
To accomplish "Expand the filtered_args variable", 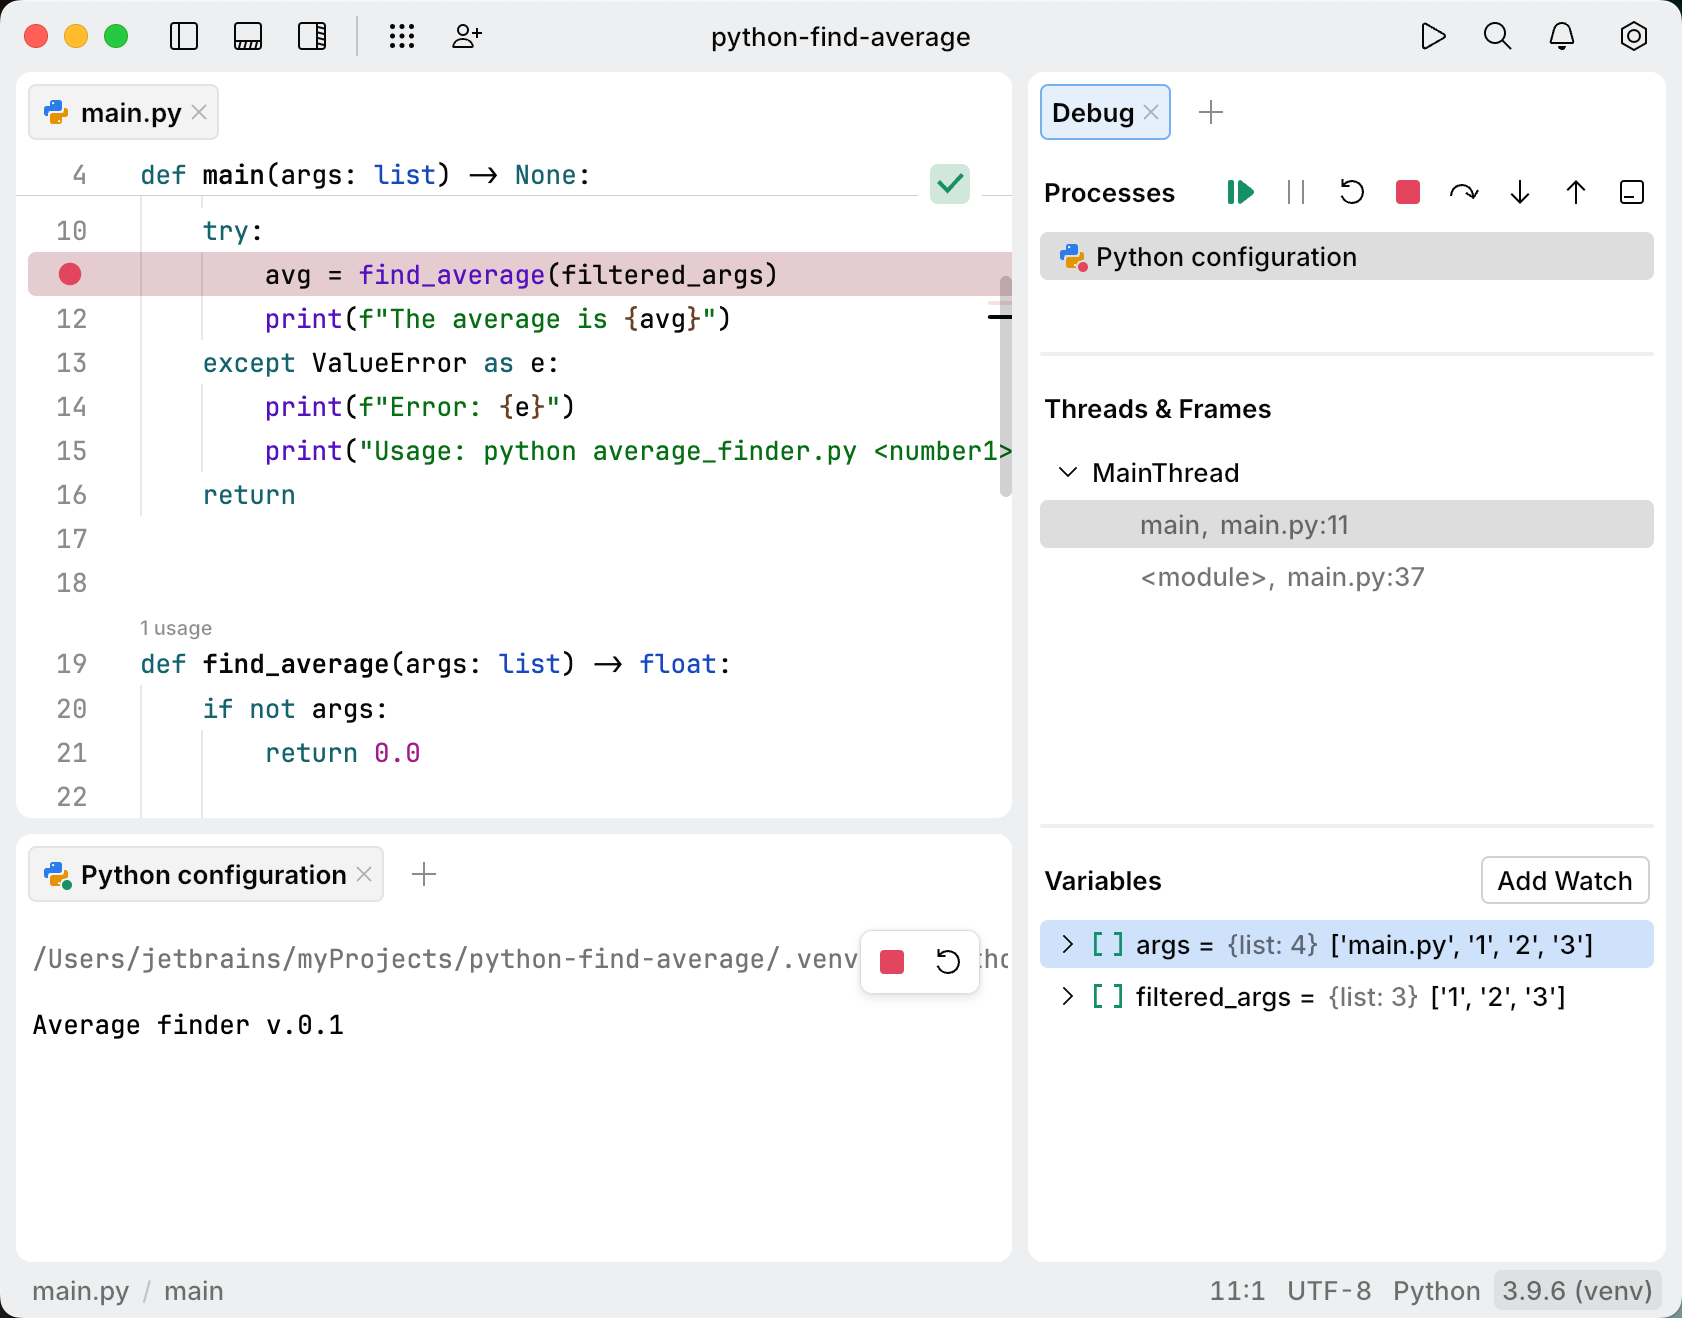I will [x=1067, y=996].
